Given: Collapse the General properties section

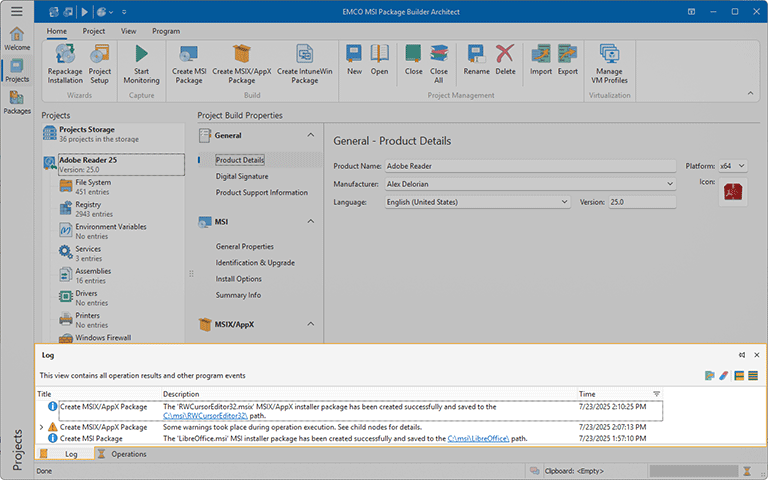Looking at the screenshot, I should tap(311, 135).
